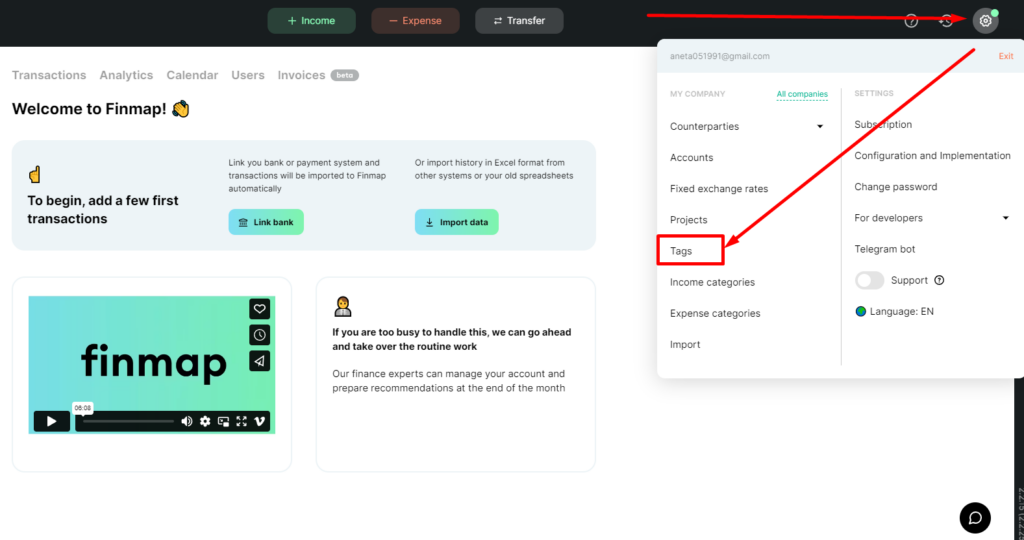Click the finmap video thumbnail
Image resolution: width=1024 pixels, height=540 pixels.
[152, 365]
